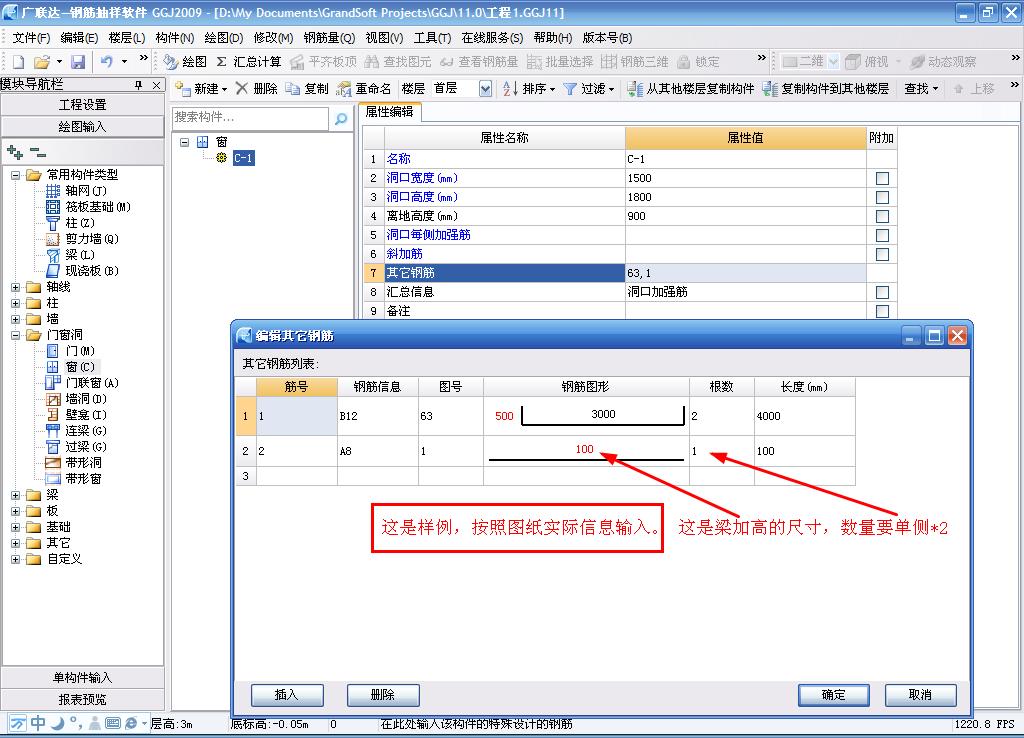
Task: Expand the 轴线 folder node
Action: tap(16, 287)
